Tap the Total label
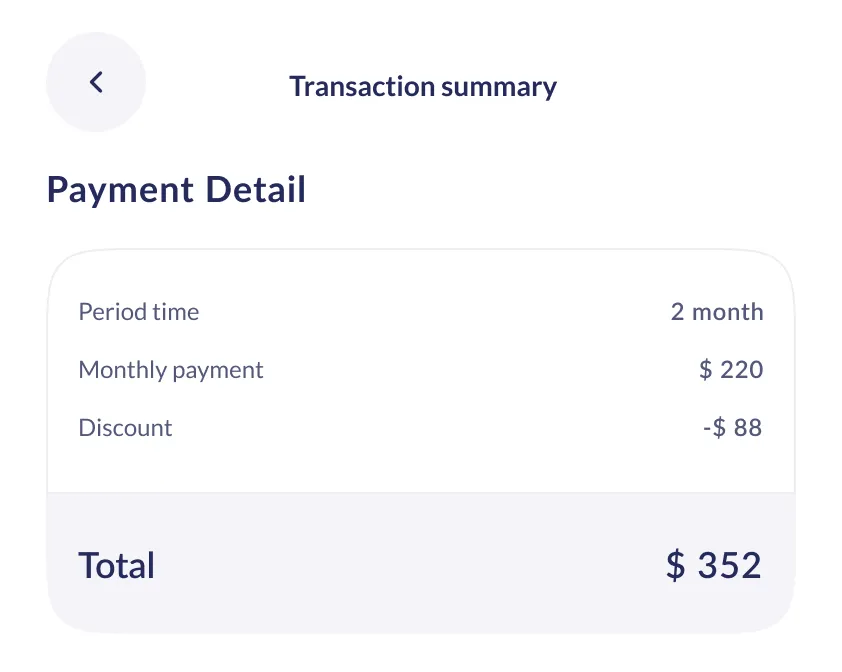This screenshot has height=672, width=842. click(x=116, y=566)
